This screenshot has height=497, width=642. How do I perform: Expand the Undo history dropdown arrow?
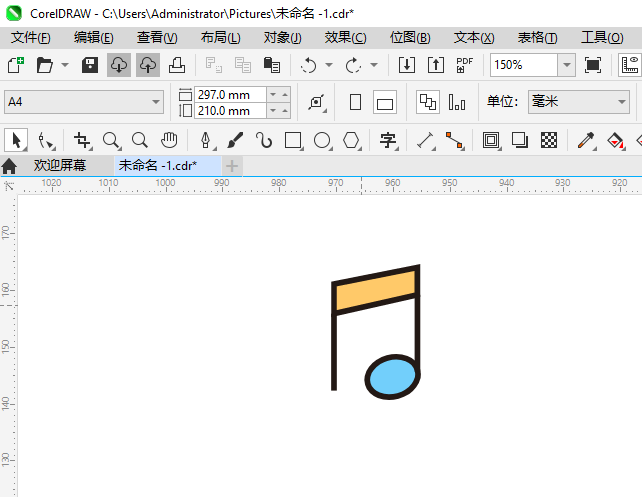click(x=329, y=65)
